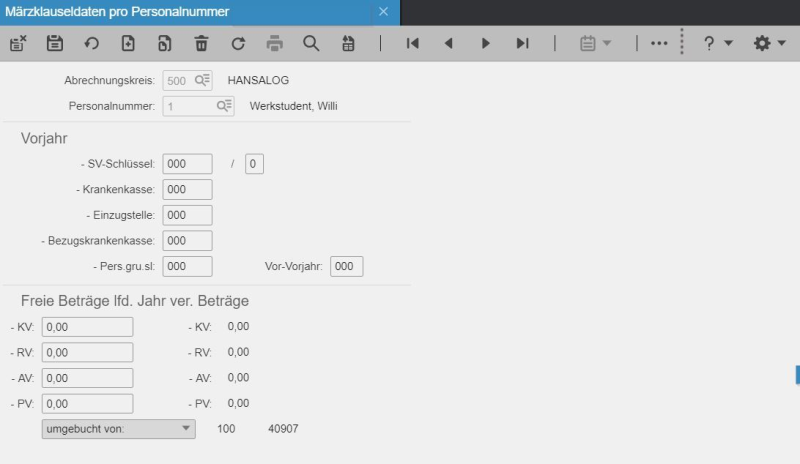Click the 'Vorjahr' section heading
Image resolution: width=800 pixels, height=464 pixels.
pyautogui.click(x=44, y=138)
